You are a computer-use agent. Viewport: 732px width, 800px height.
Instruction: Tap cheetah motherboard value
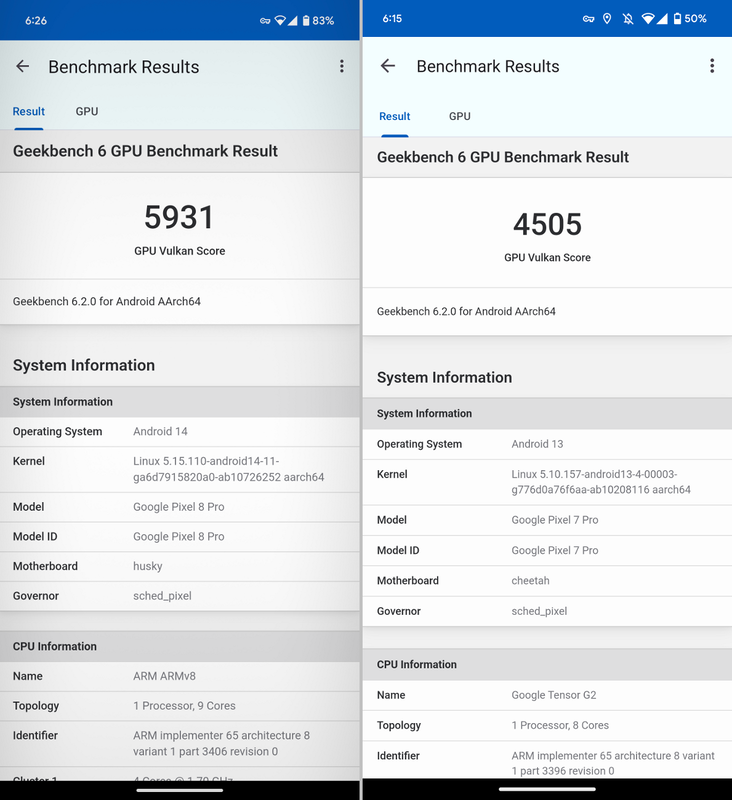click(531, 581)
